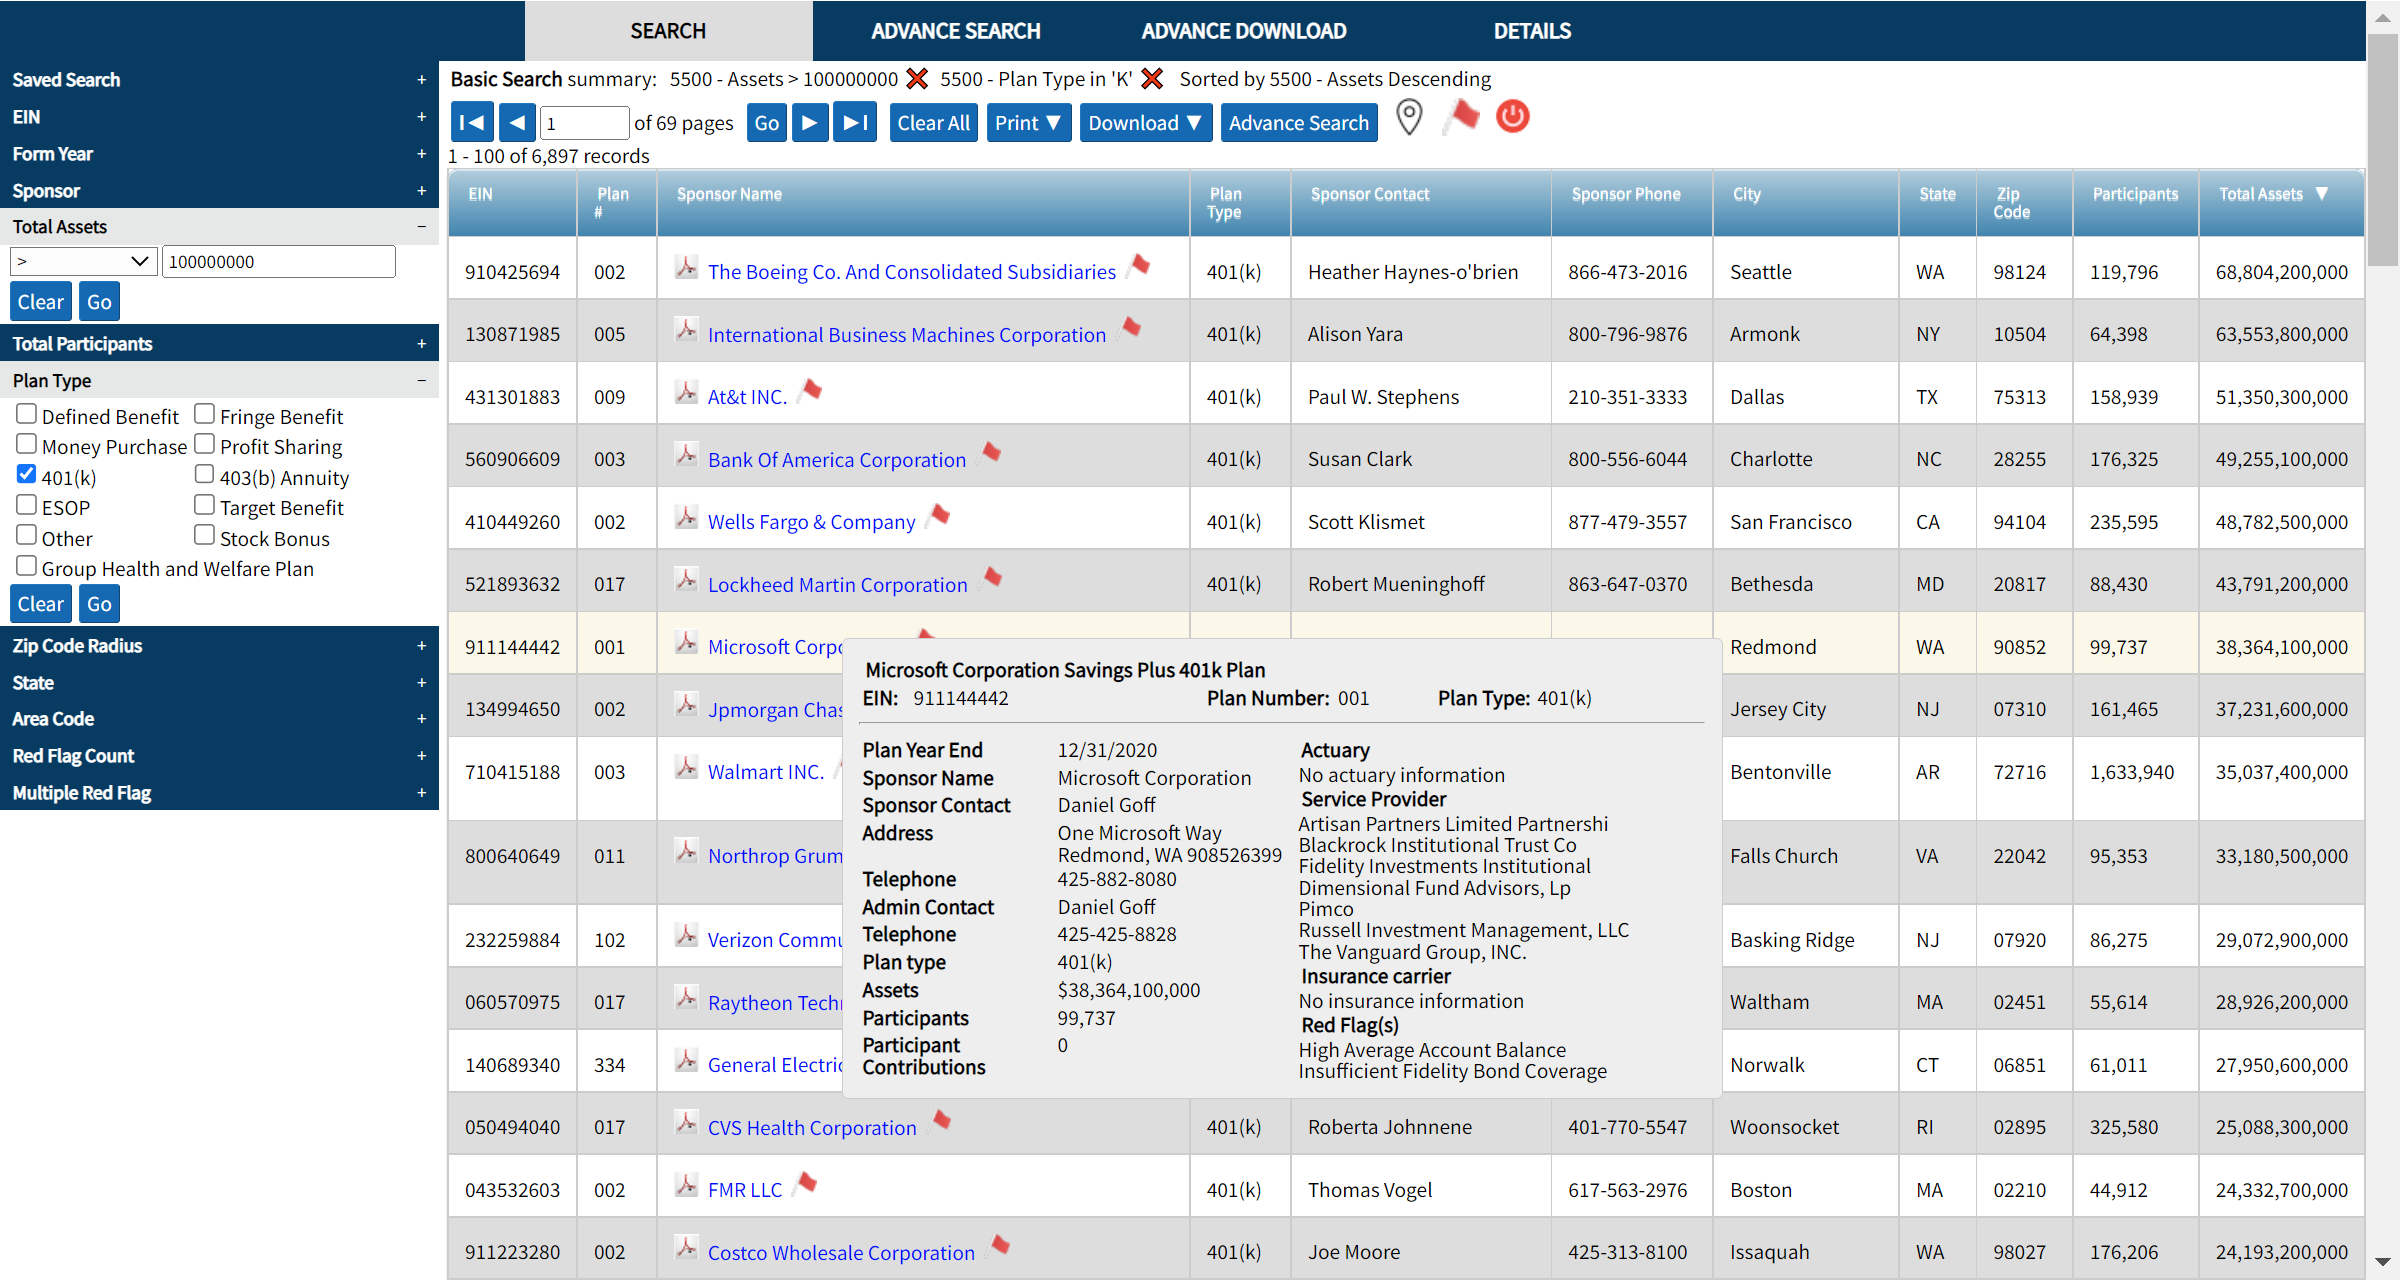
Task: Remove the Plan Type in 'K' filter
Action: coord(1151,78)
